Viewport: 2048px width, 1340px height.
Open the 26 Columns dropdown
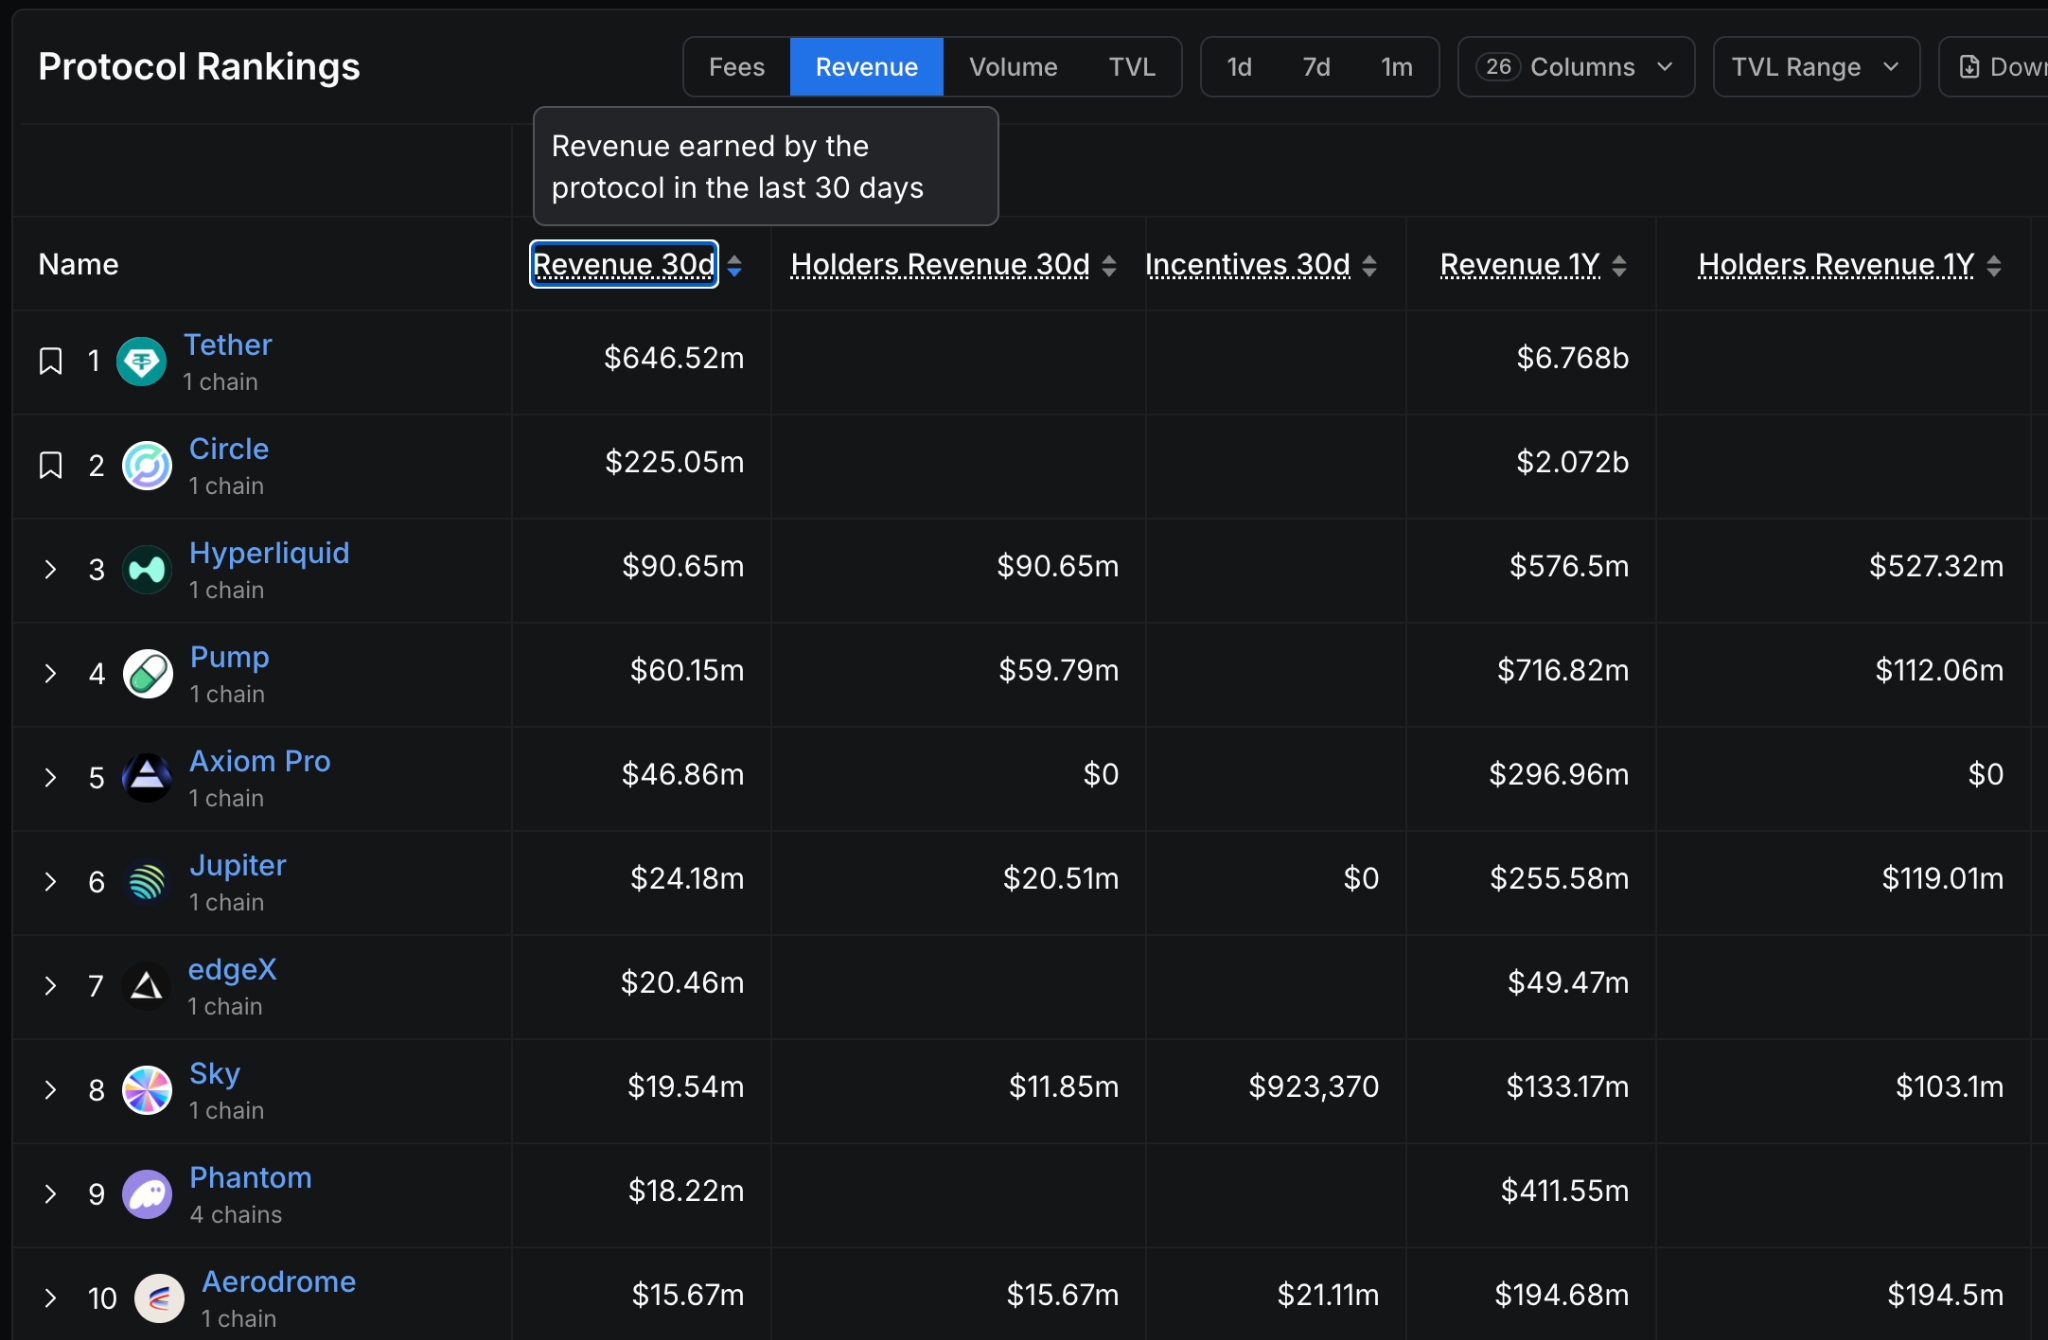1575,67
